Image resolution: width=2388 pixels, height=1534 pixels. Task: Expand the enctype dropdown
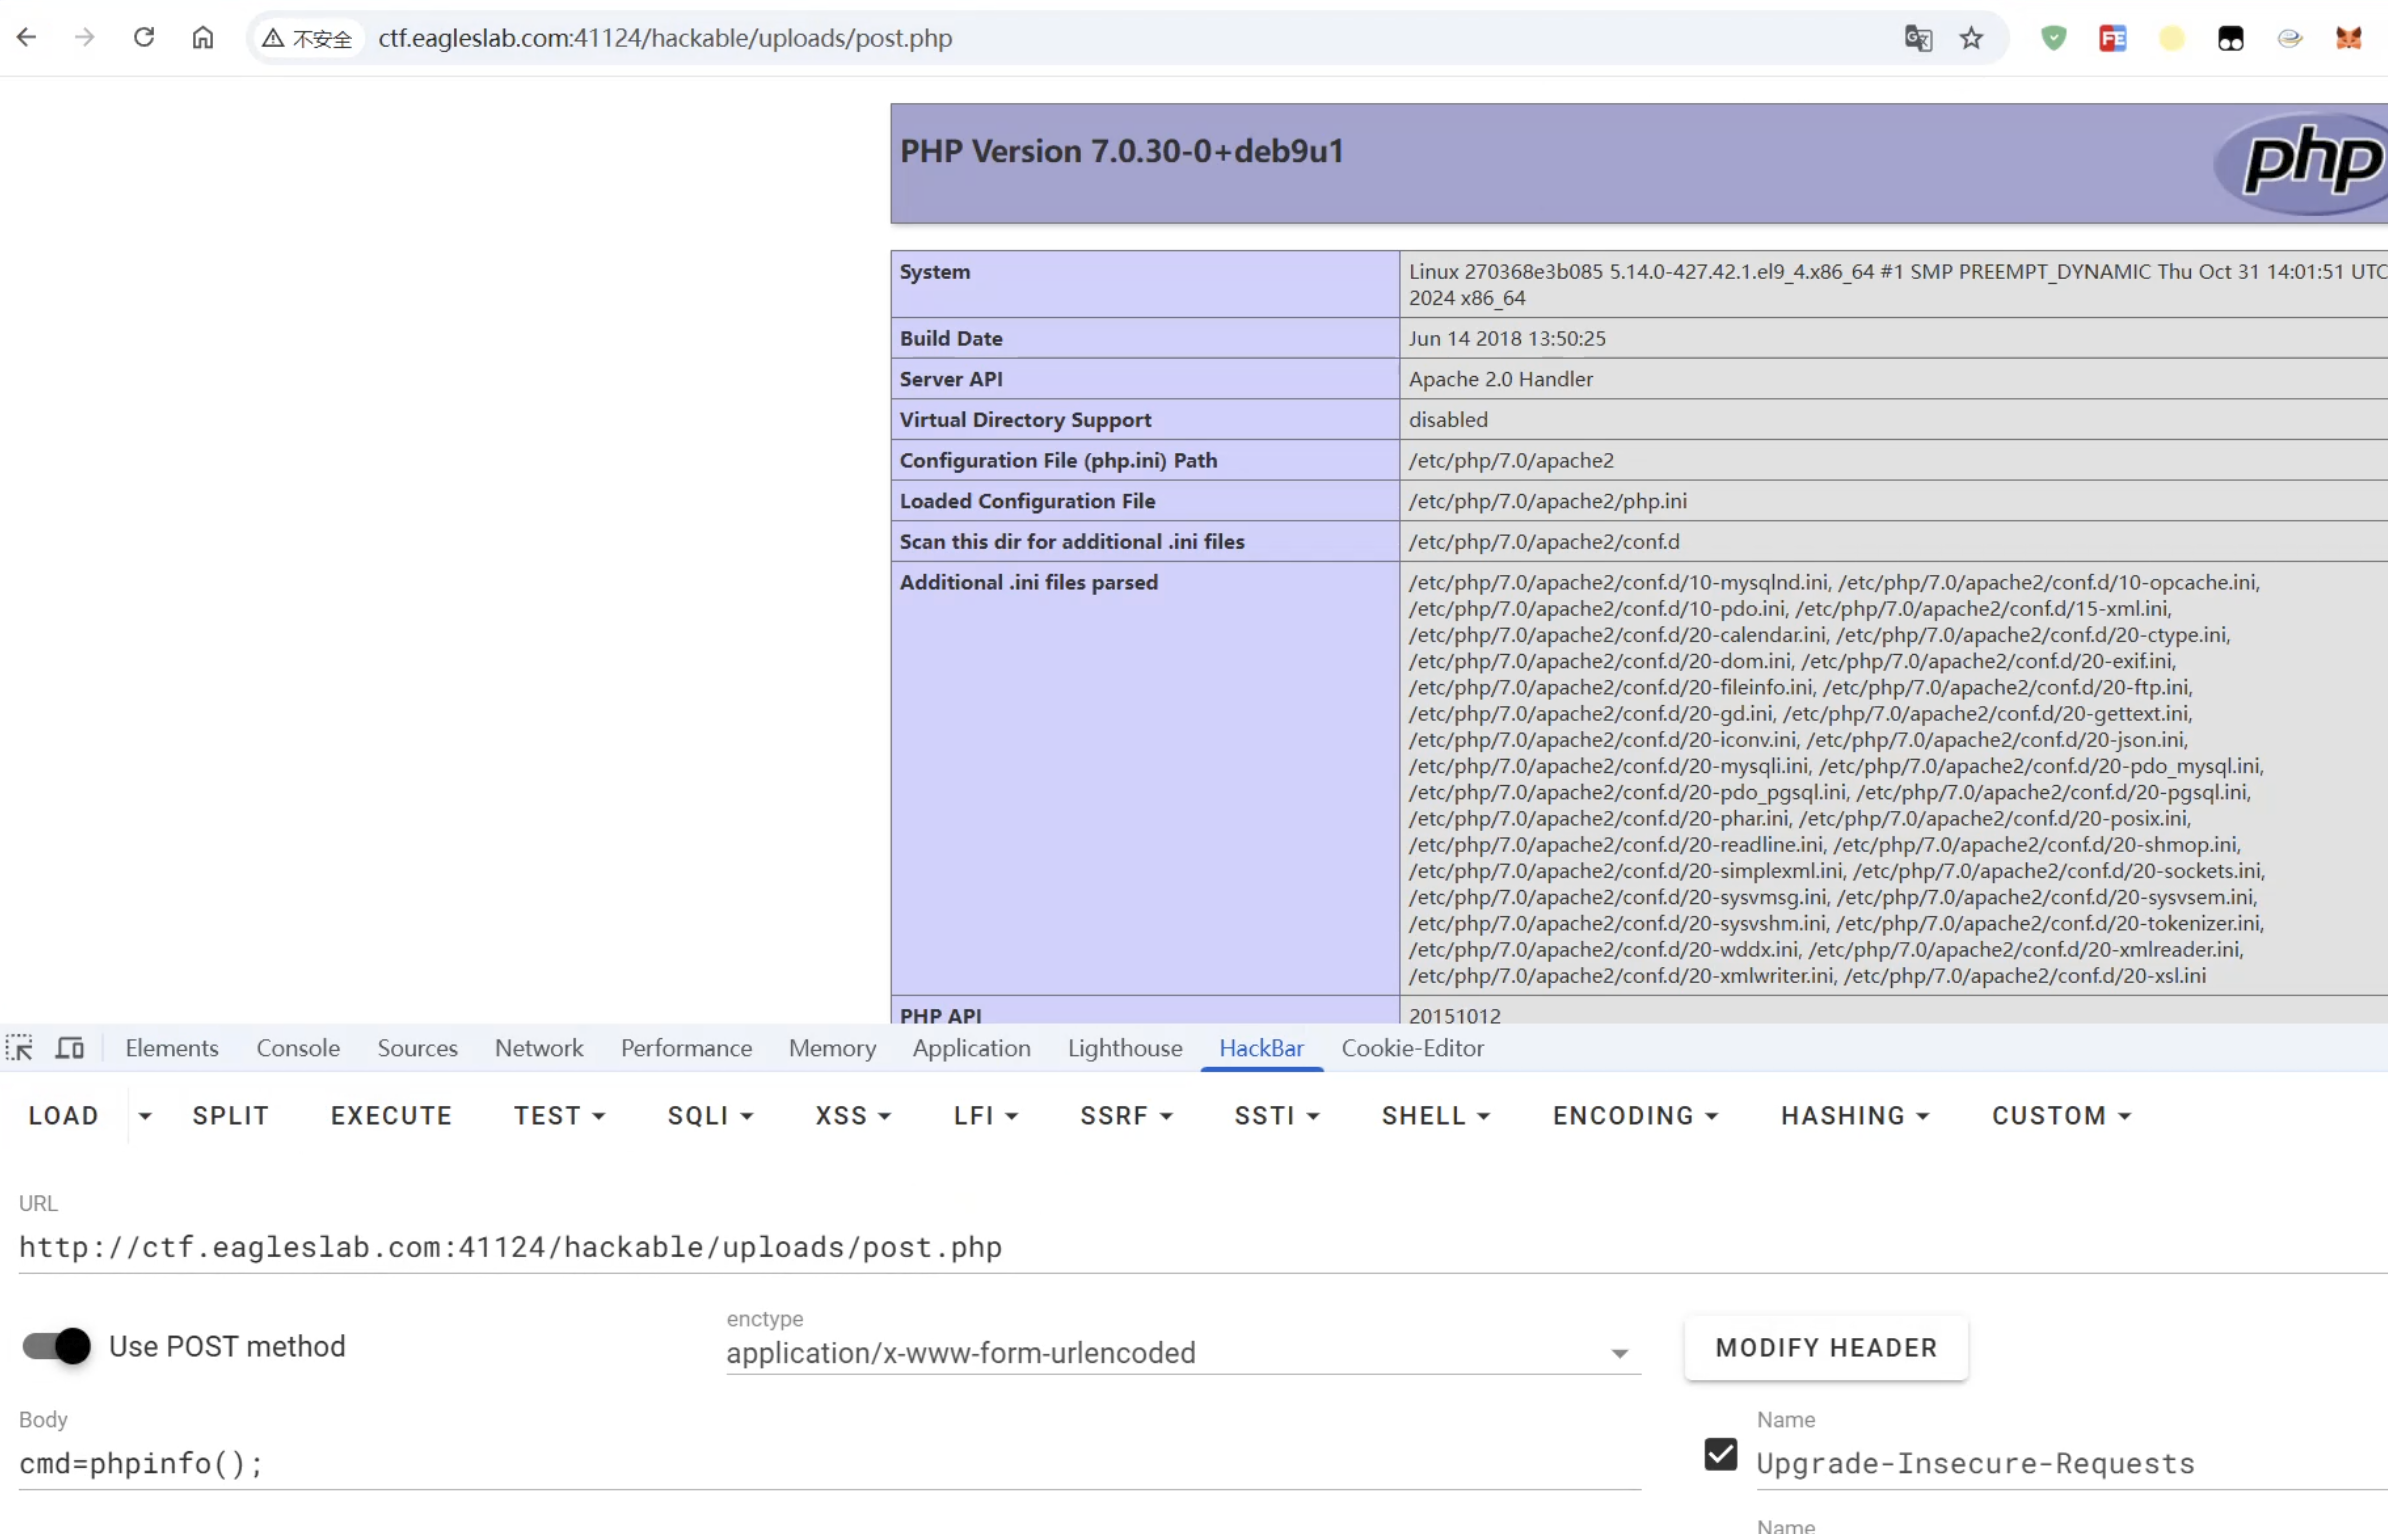point(1618,1353)
